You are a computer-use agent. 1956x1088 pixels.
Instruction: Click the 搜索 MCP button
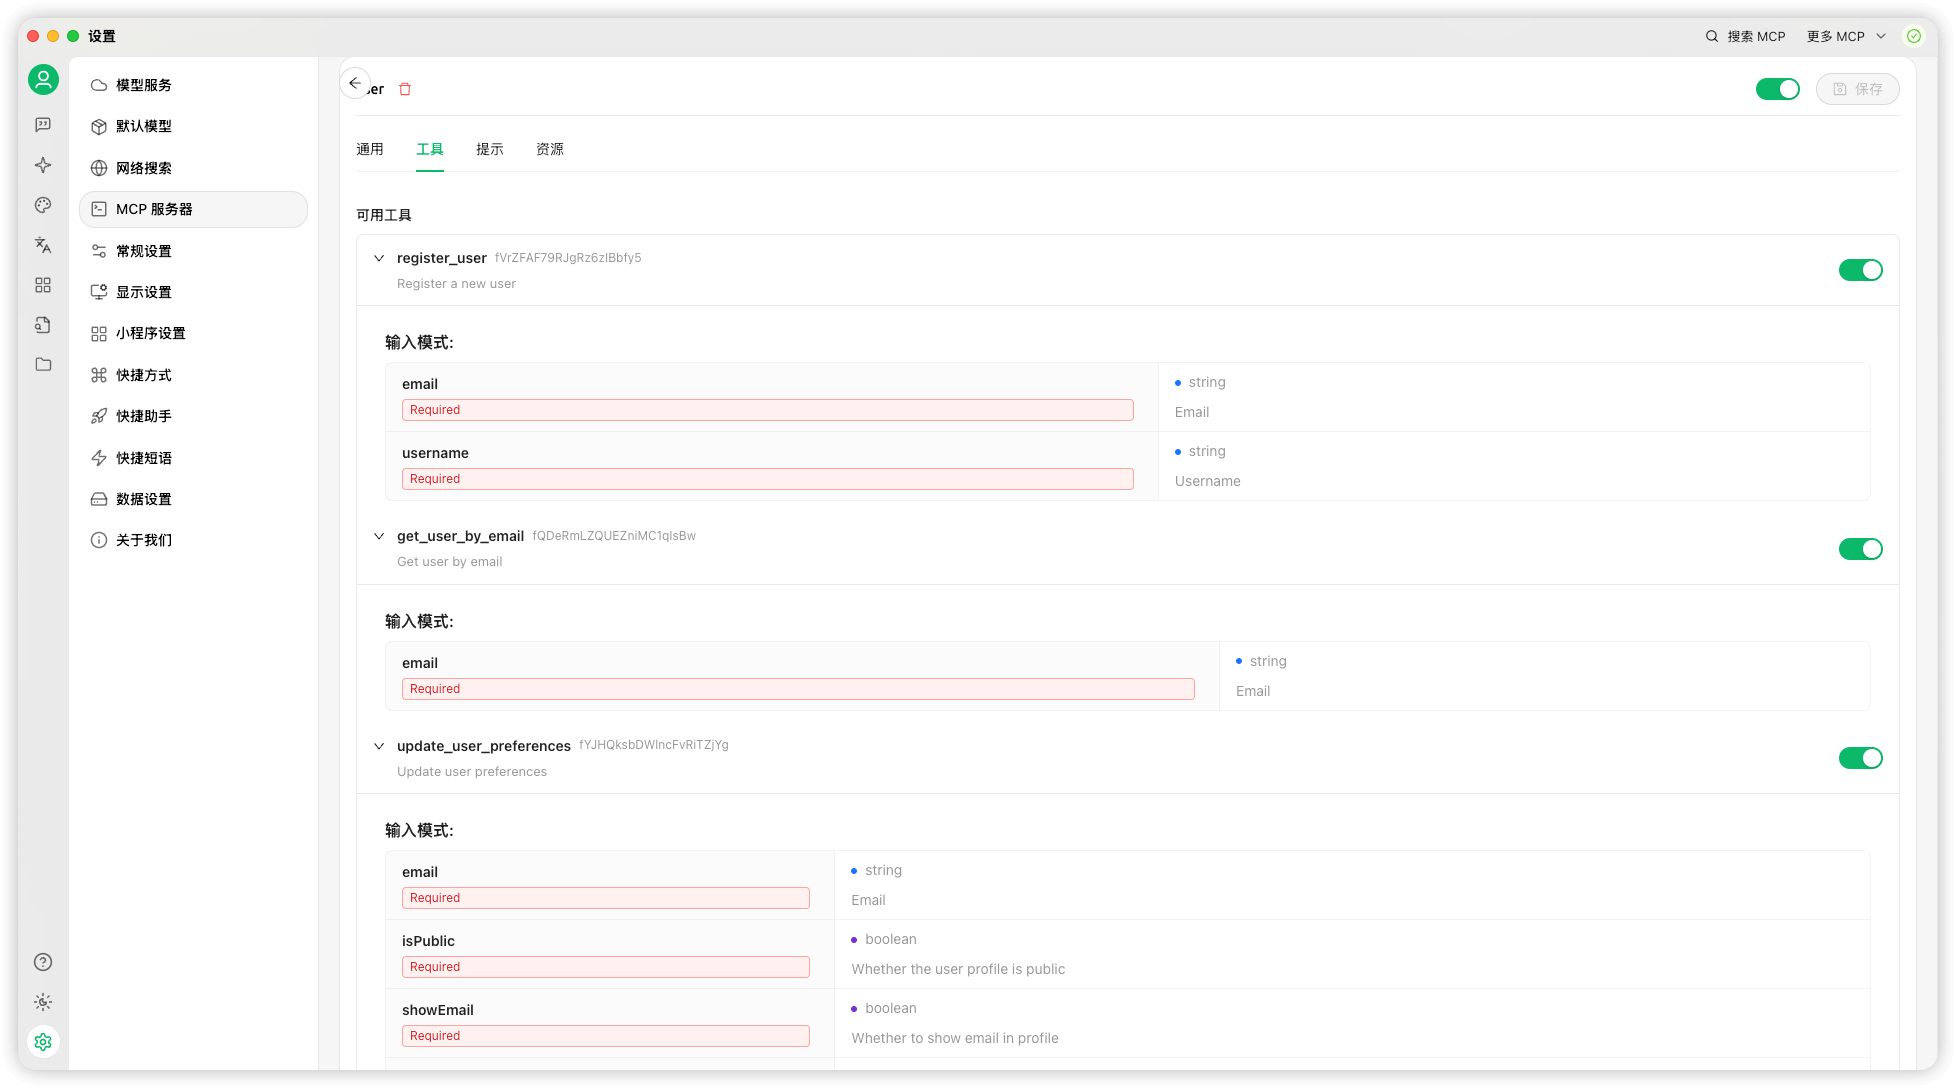pos(1745,36)
